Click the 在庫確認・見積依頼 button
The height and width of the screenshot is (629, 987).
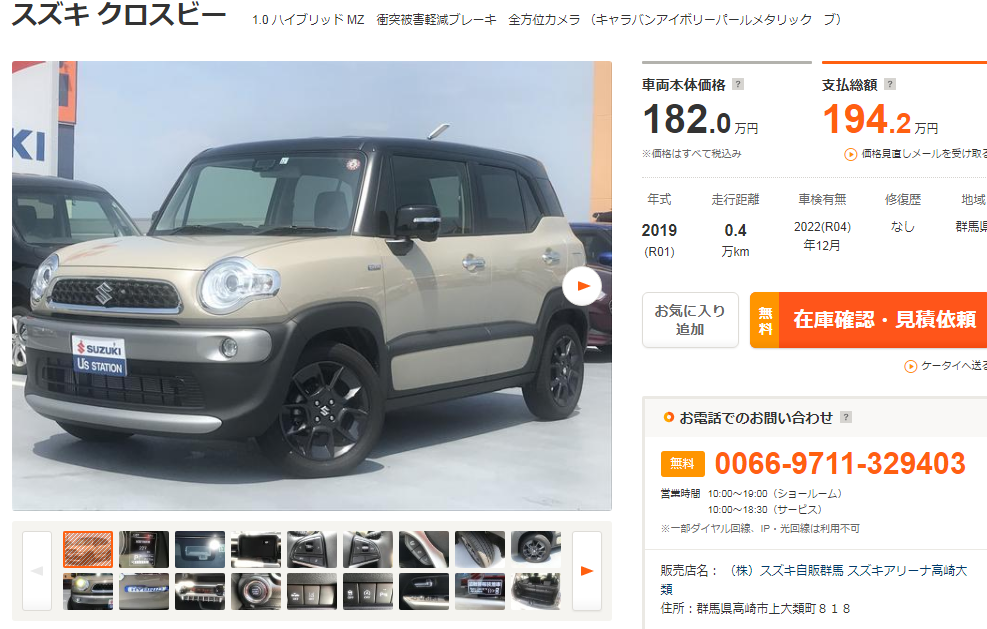tap(869, 320)
